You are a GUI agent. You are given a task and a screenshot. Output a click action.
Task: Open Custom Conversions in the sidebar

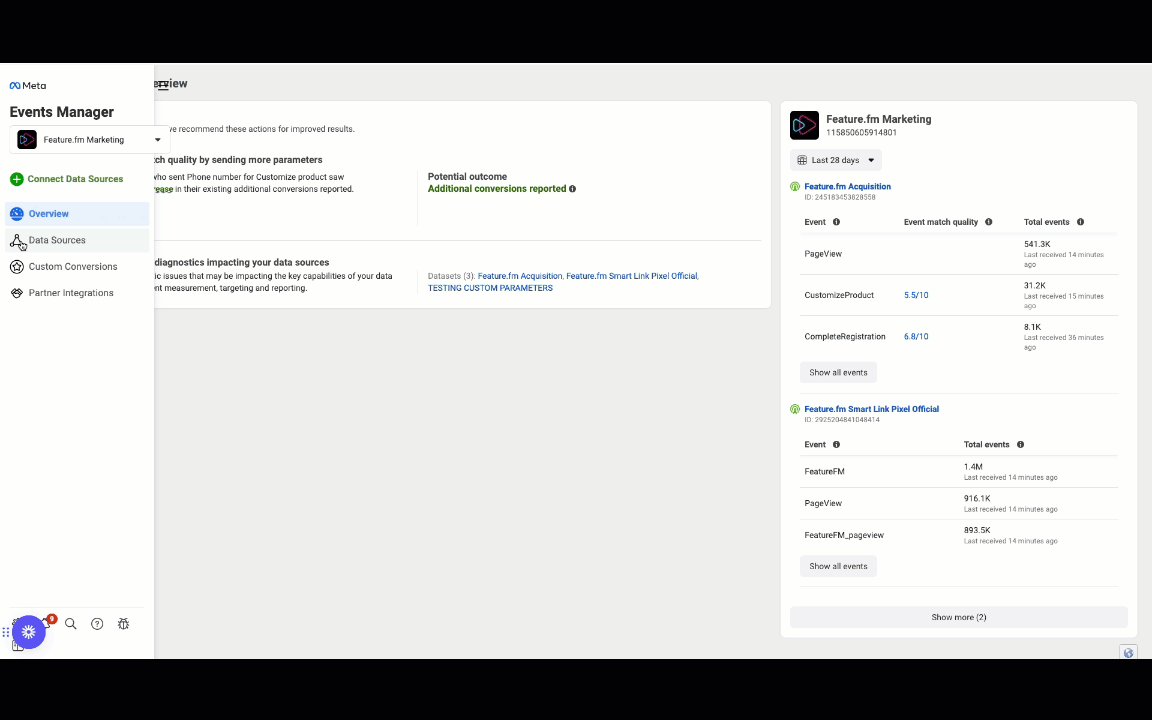(77, 267)
